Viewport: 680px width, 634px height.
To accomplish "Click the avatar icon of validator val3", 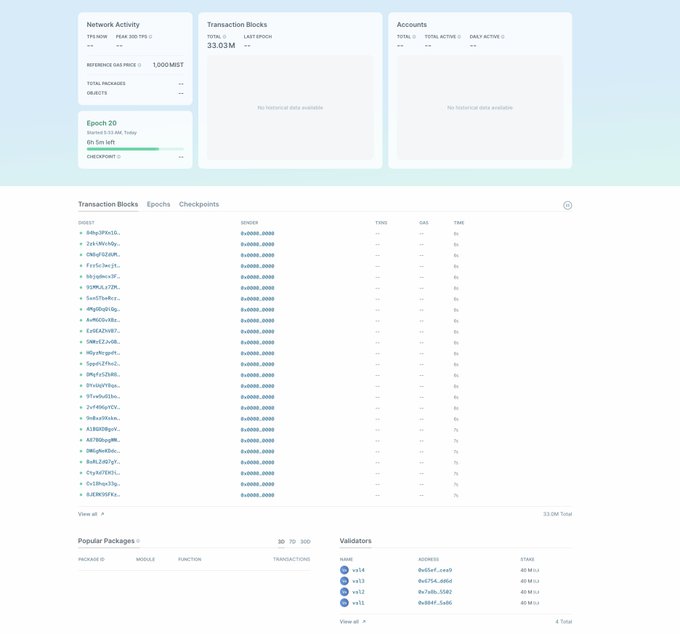I will point(344,581).
